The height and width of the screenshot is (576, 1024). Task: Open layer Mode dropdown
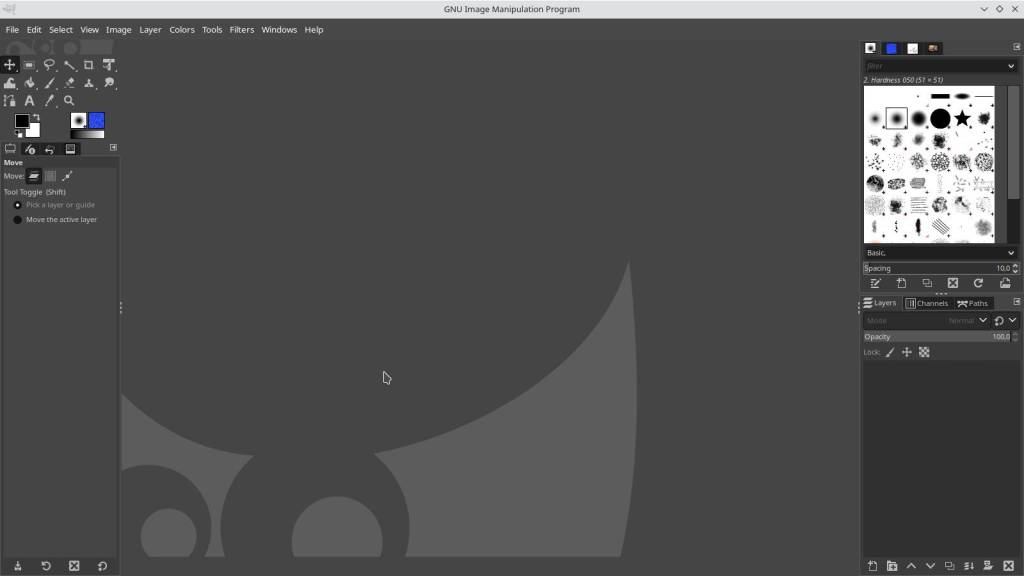coord(926,321)
